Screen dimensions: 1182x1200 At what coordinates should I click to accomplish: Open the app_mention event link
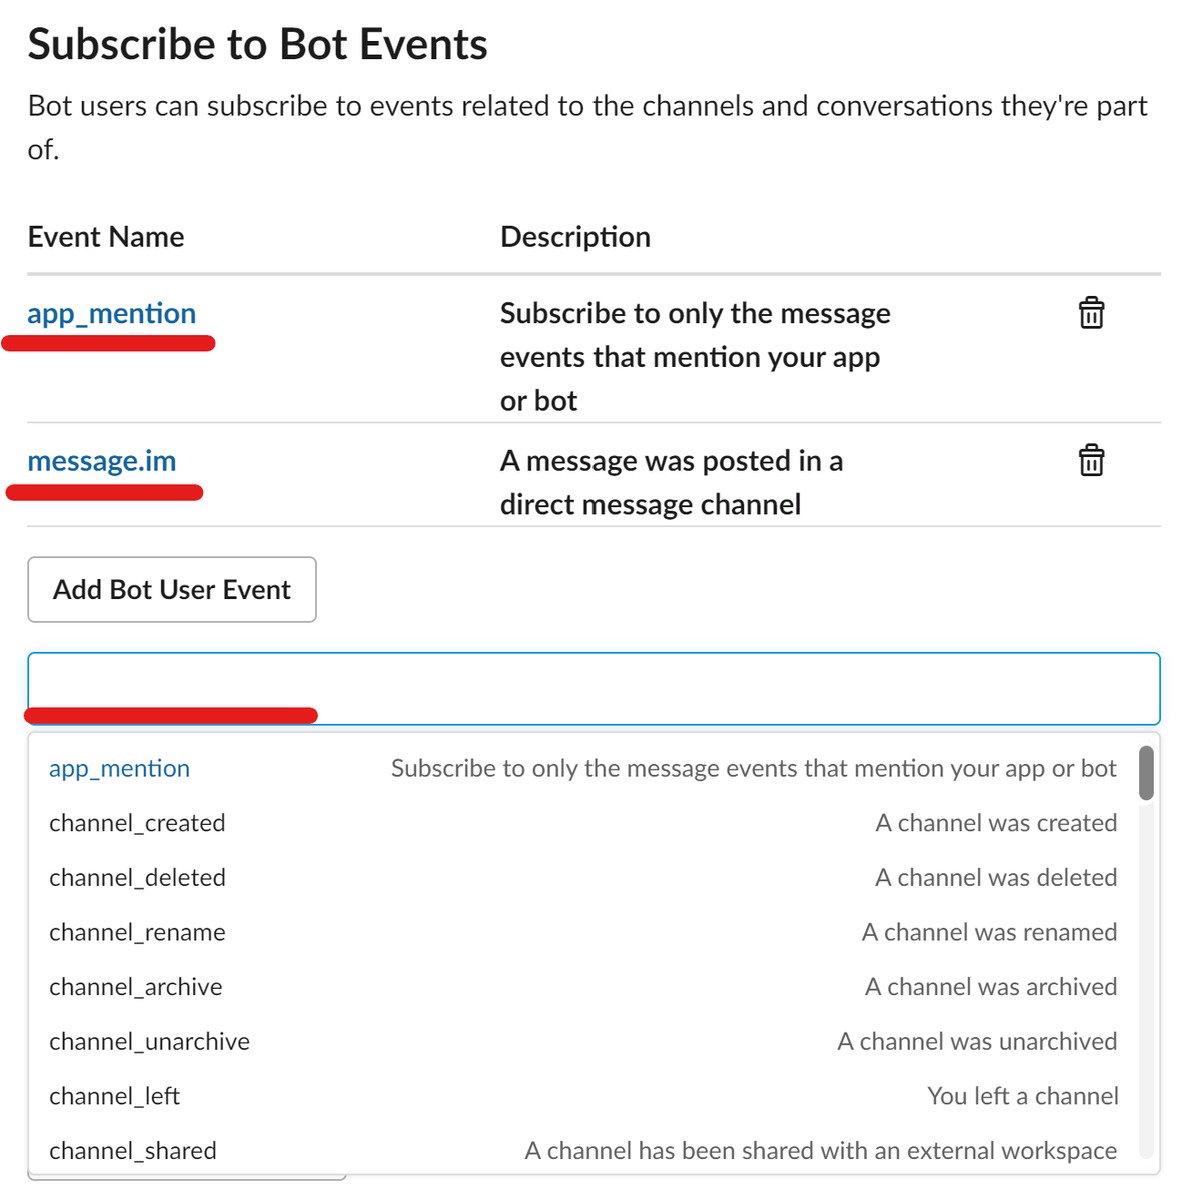112,314
